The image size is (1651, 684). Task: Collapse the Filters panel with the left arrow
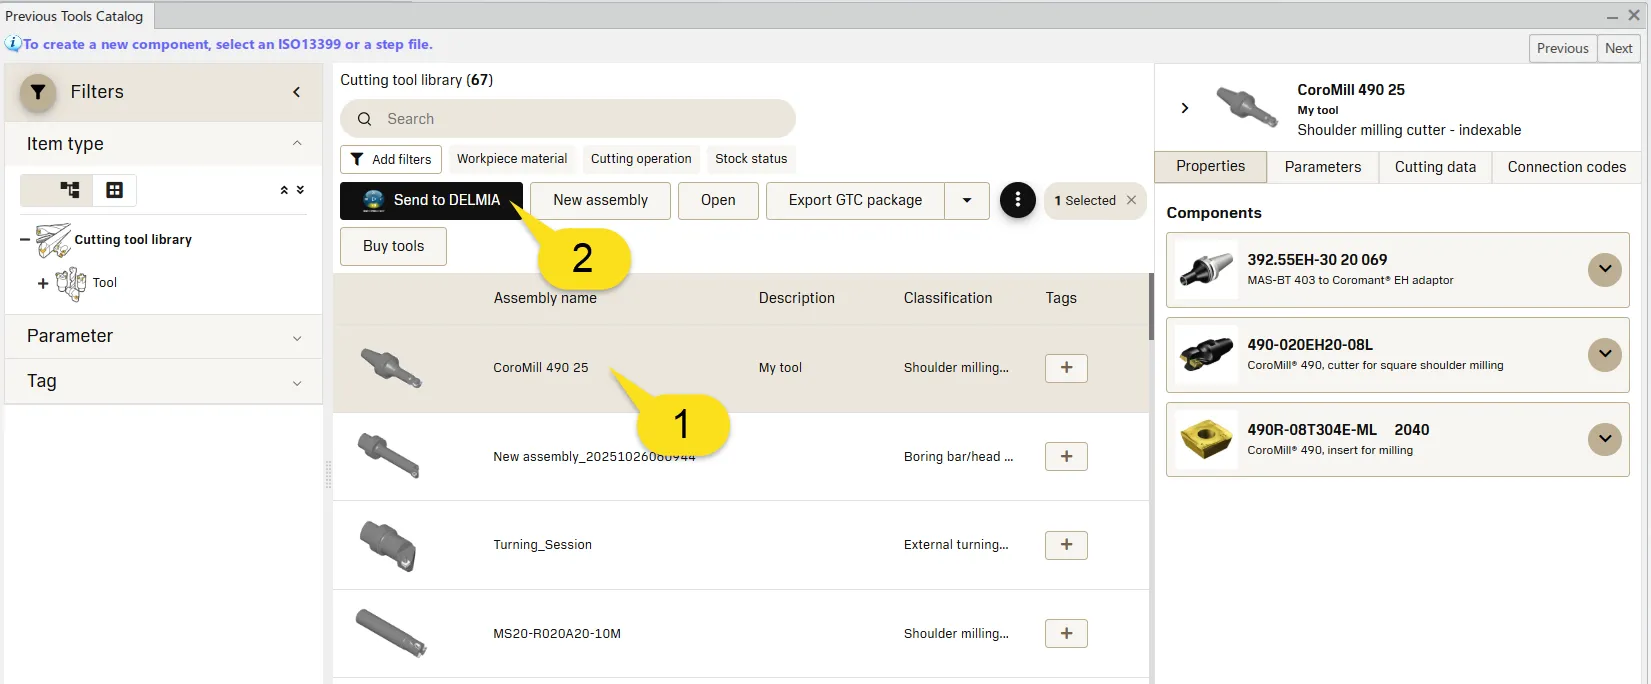[x=296, y=92]
